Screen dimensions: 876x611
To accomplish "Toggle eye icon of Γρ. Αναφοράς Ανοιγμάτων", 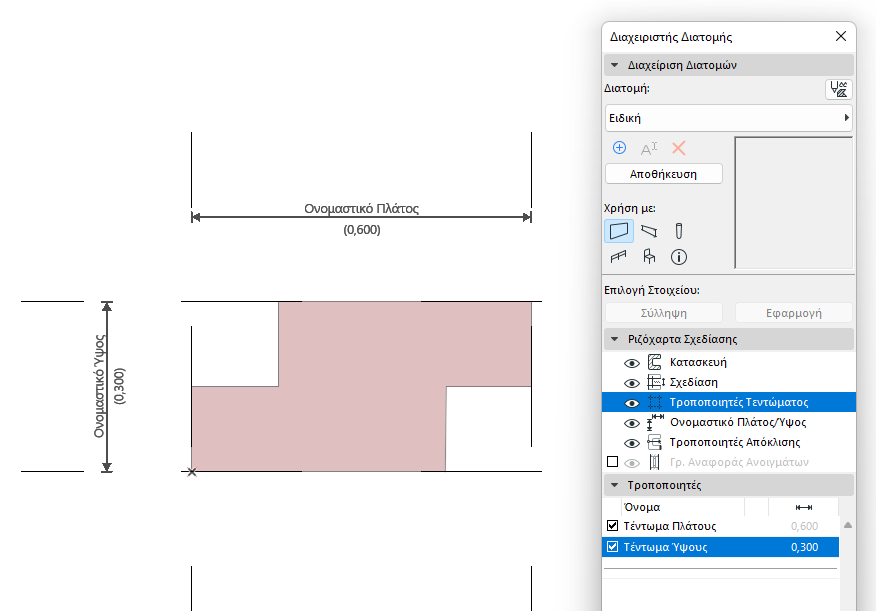I will tap(632, 463).
